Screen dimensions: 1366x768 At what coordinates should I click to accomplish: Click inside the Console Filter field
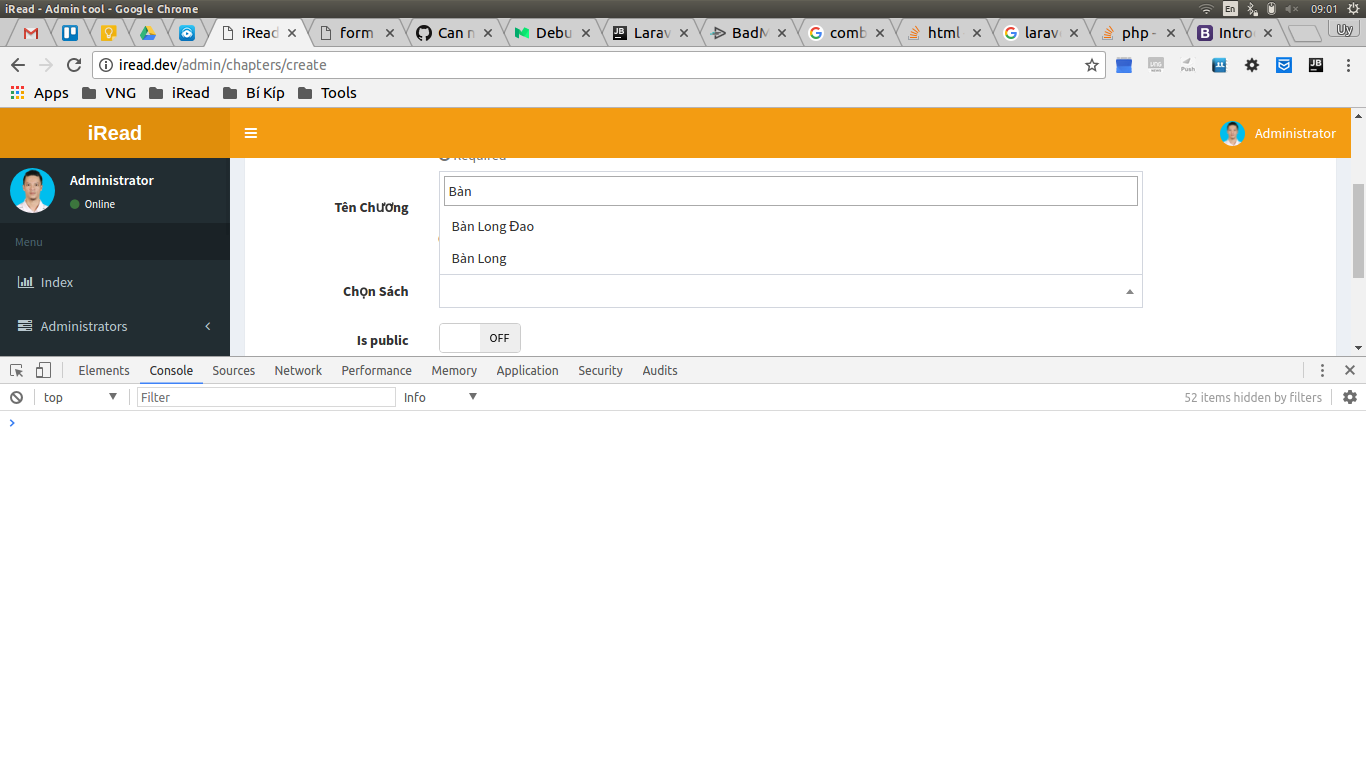pos(265,397)
